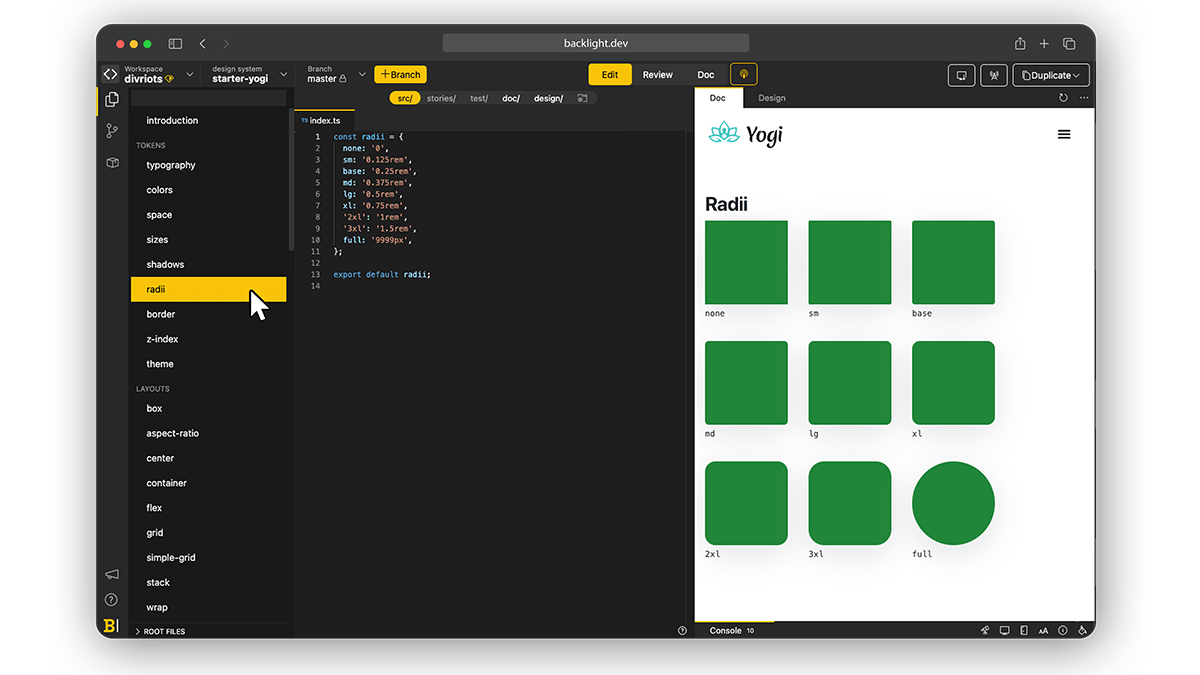This screenshot has width=1200, height=675.
Task: Click the refresh preview icon
Action: tap(1063, 98)
